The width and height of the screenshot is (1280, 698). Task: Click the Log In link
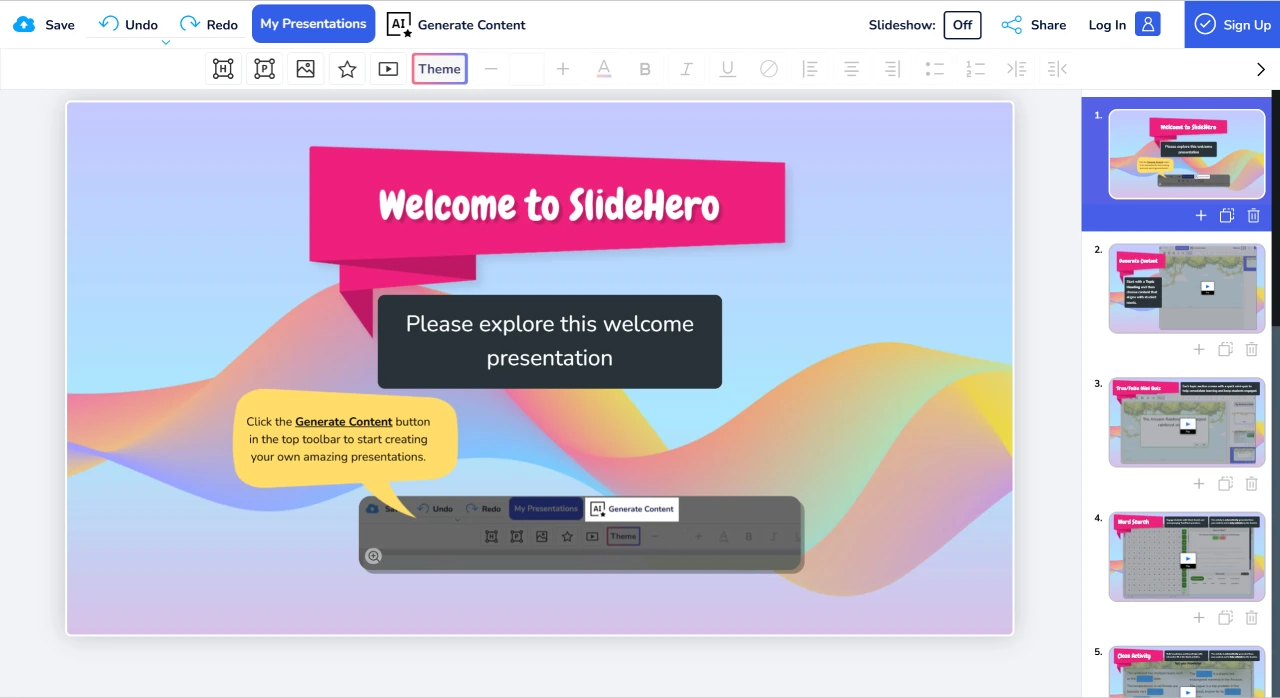1107,25
